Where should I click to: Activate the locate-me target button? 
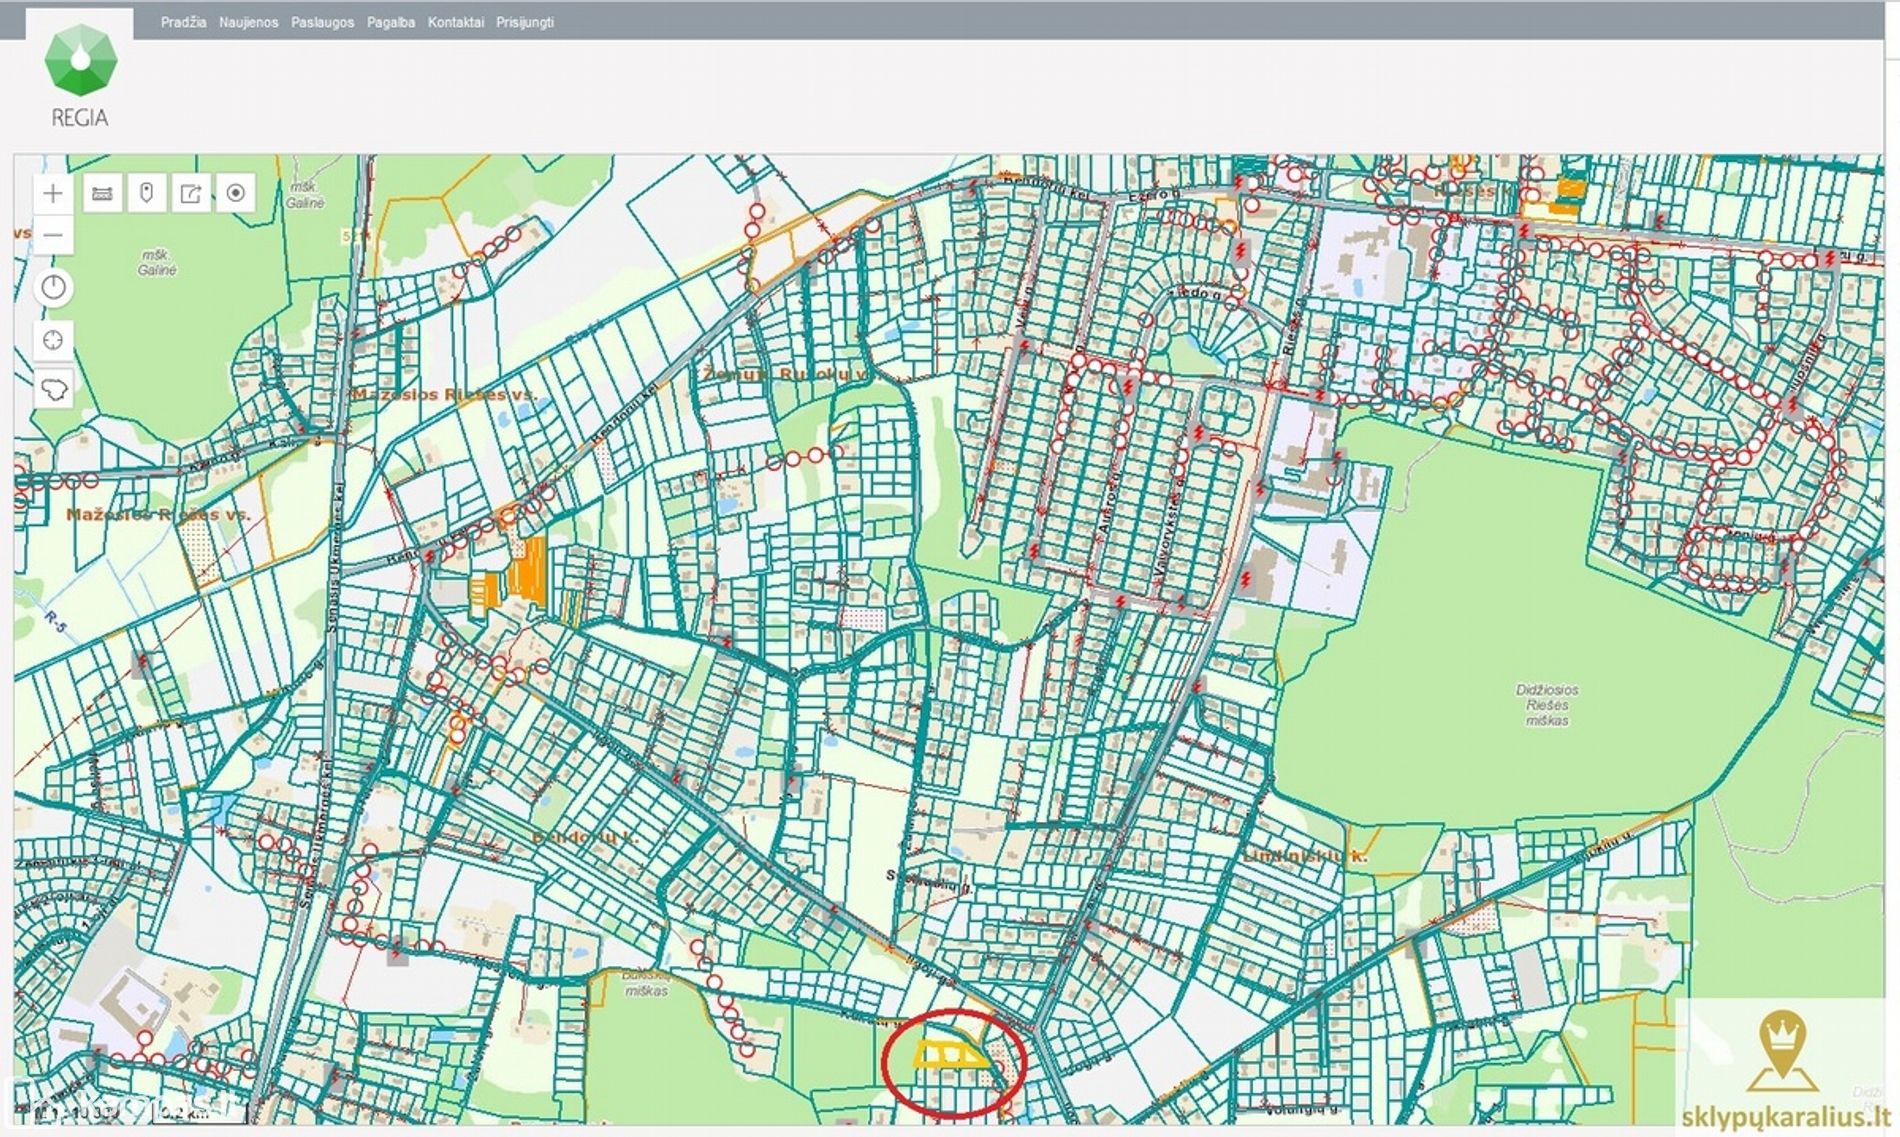click(x=236, y=194)
